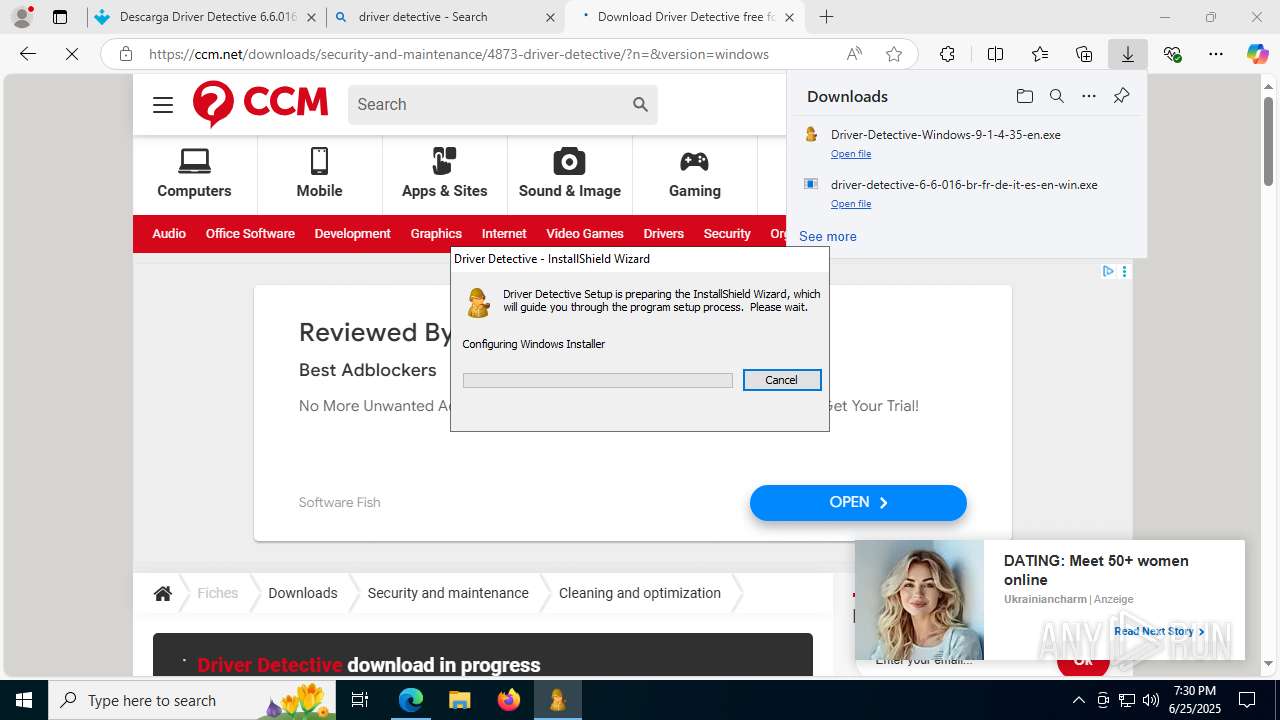Cancel the InstallShield Wizard setup

(782, 380)
